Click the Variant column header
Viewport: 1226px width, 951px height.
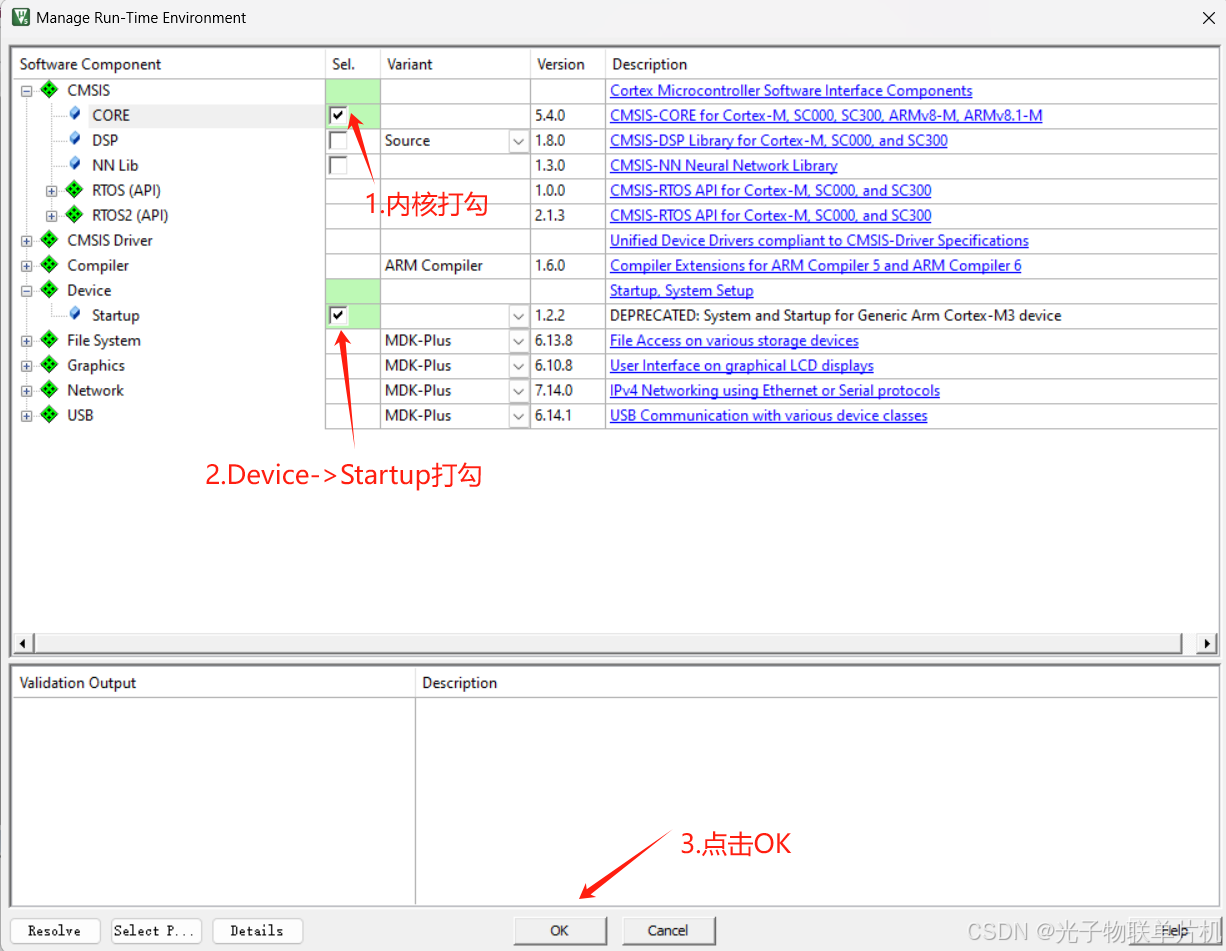[455, 64]
